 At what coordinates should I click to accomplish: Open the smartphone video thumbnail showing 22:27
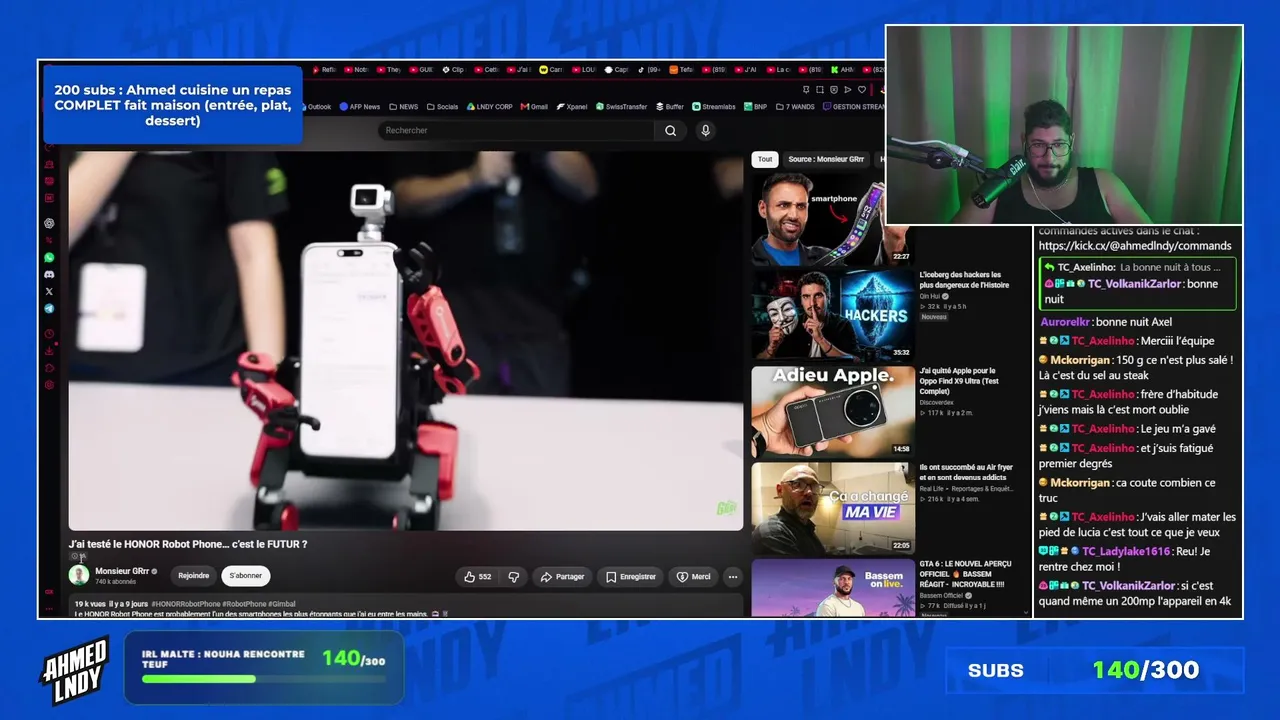[831, 219]
